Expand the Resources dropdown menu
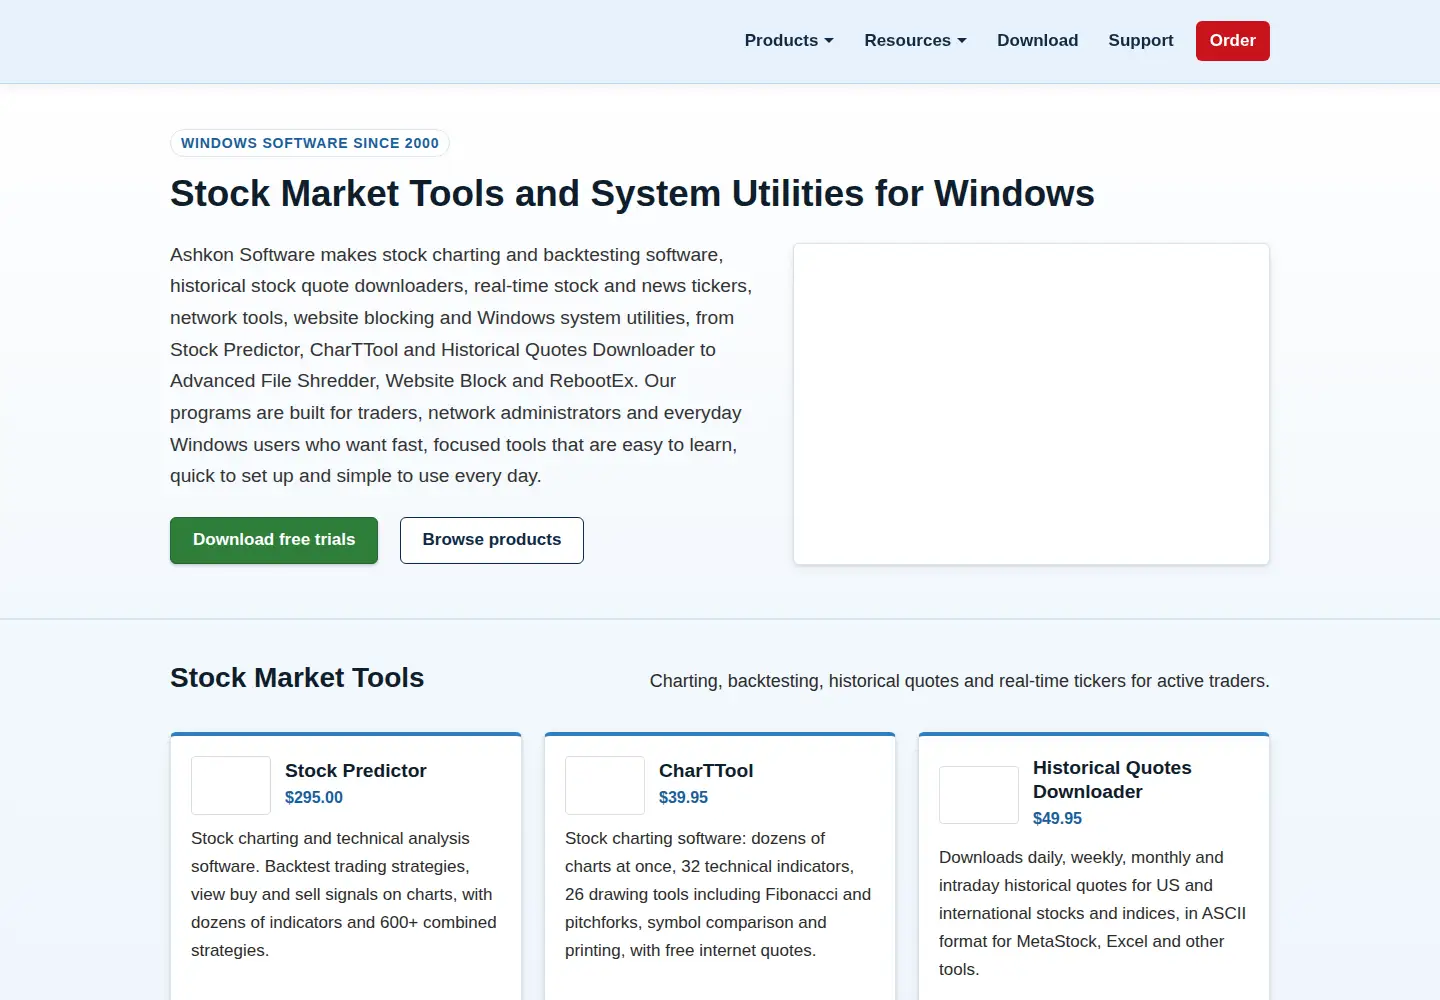Screen dimensions: 1440x1000 pos(915,40)
